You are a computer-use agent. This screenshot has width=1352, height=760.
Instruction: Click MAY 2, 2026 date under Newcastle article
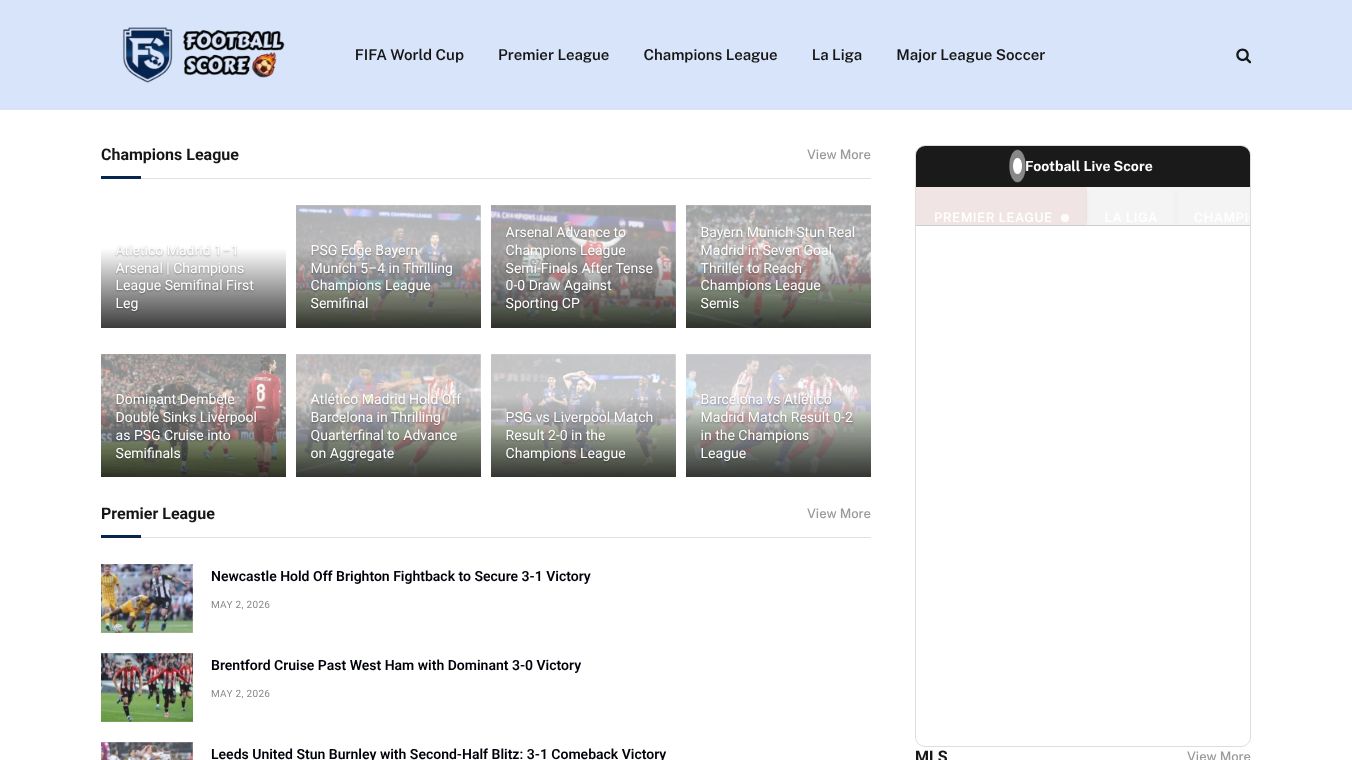pyautogui.click(x=240, y=604)
